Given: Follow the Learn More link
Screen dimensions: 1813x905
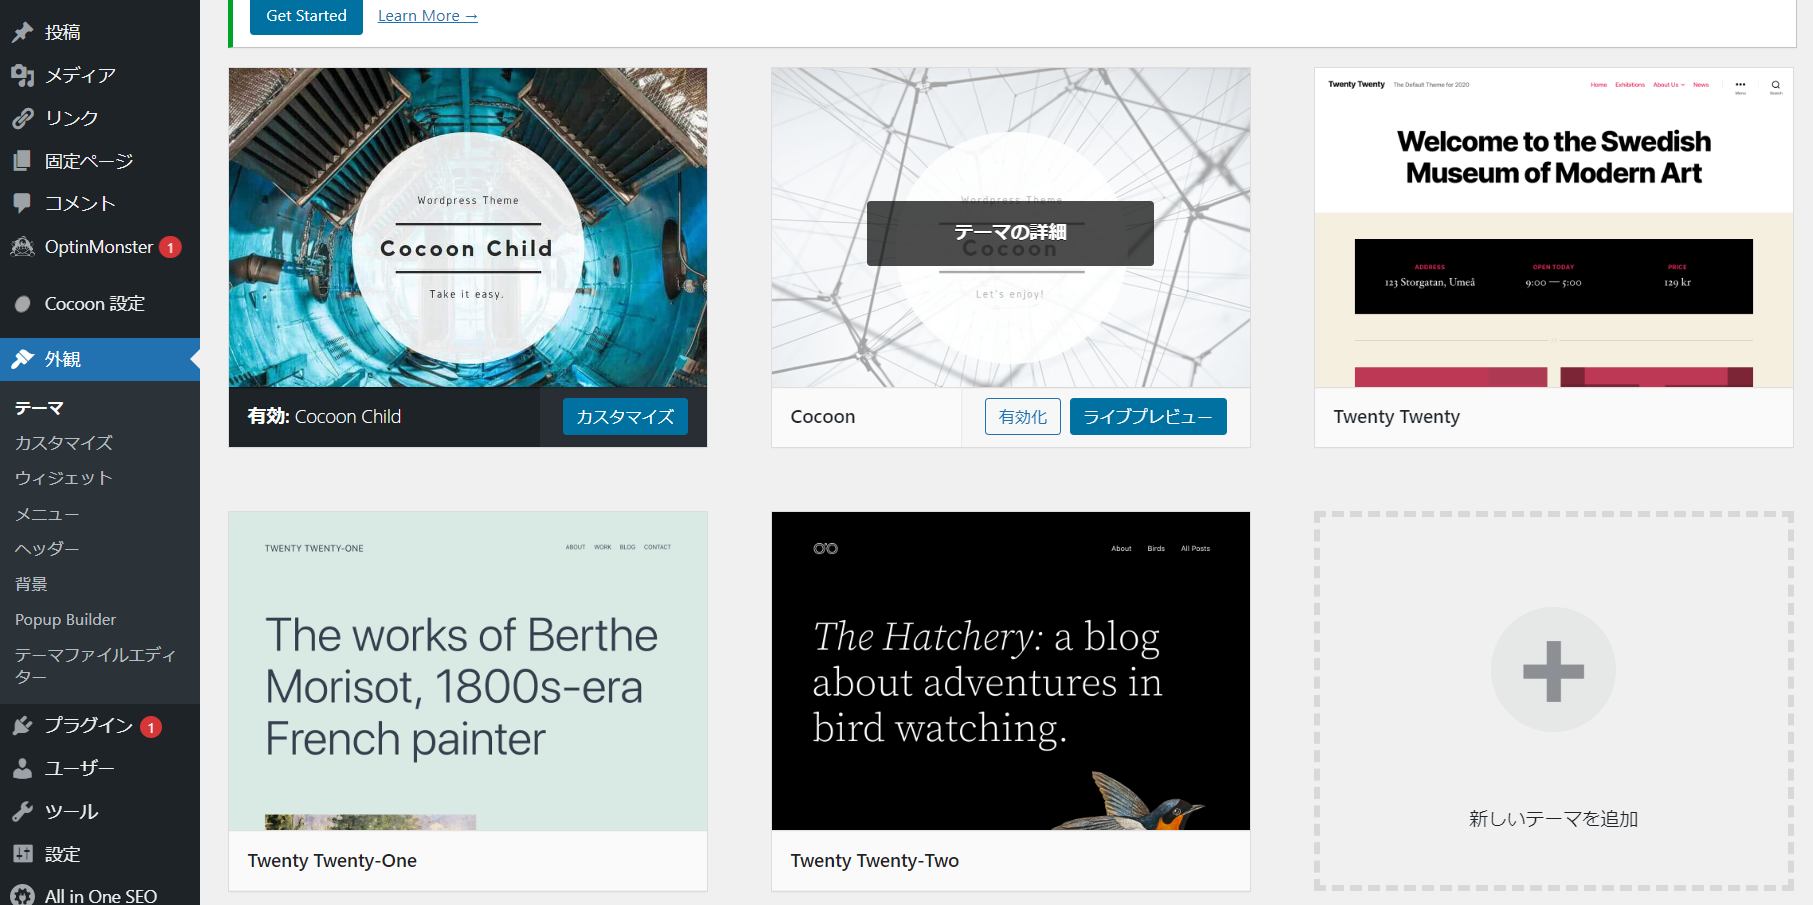Looking at the screenshot, I should 428,16.
